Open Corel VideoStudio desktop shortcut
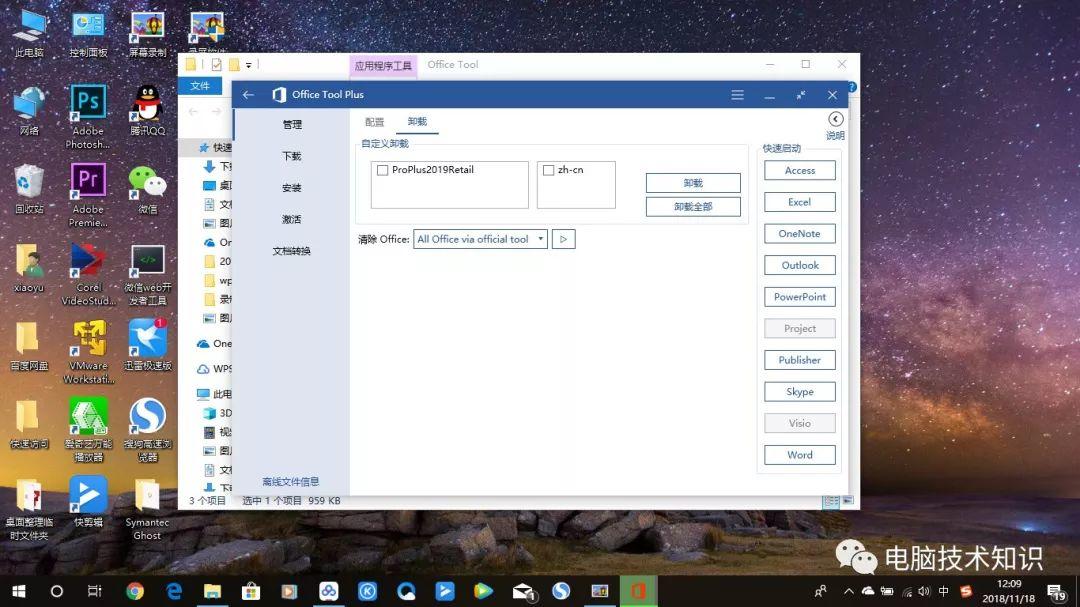This screenshot has height=607, width=1080. click(x=88, y=274)
